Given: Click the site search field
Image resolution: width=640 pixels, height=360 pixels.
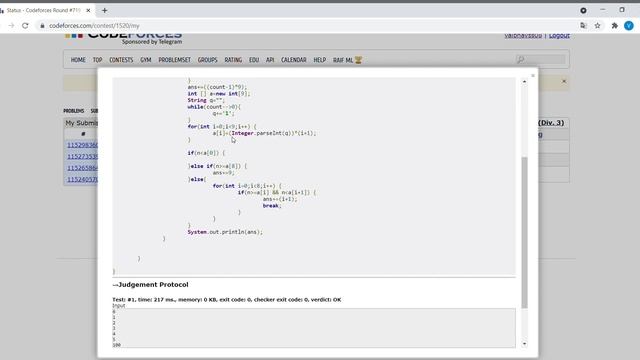Looking at the screenshot, I should coord(541,60).
